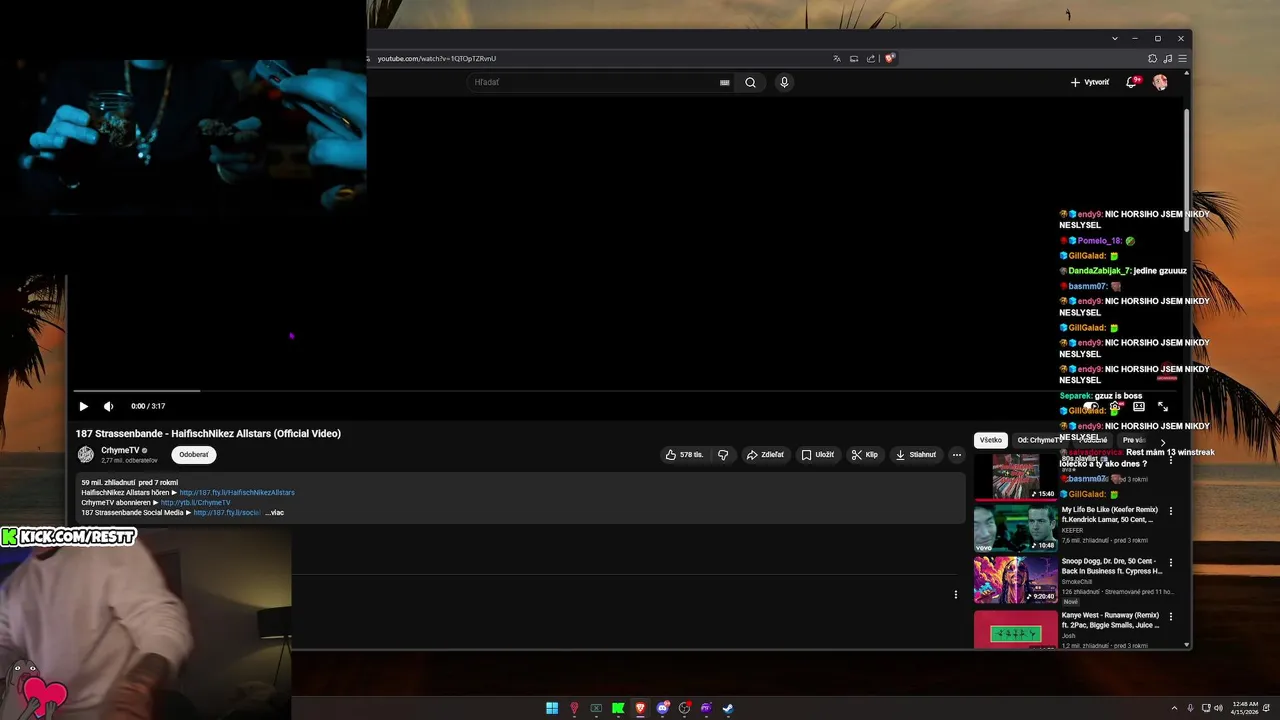Enter fullscreen in video player

(1163, 406)
